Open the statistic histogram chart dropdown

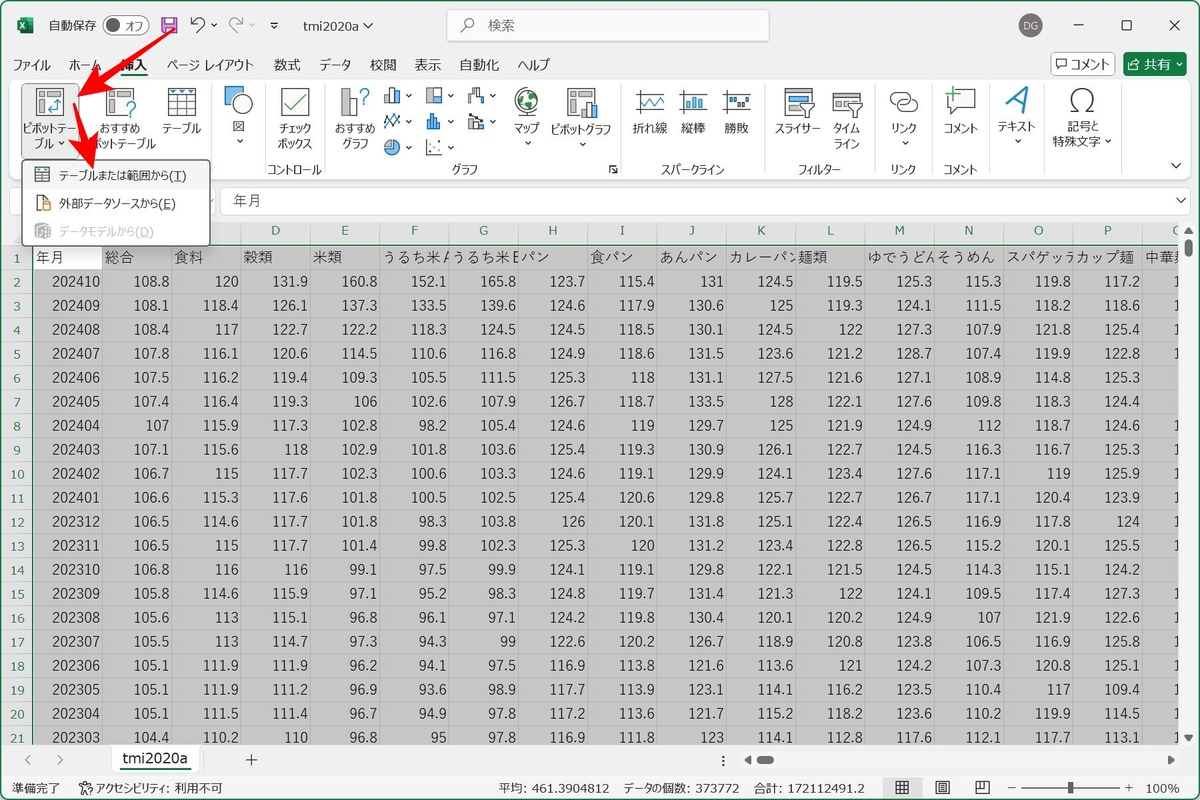tap(439, 121)
